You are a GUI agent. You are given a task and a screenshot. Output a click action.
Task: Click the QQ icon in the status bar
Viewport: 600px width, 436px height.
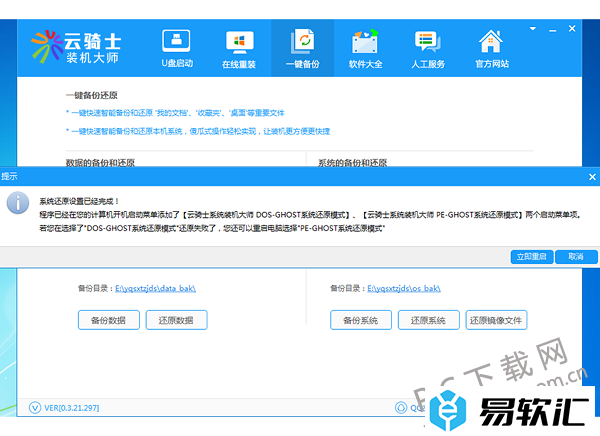(401, 408)
